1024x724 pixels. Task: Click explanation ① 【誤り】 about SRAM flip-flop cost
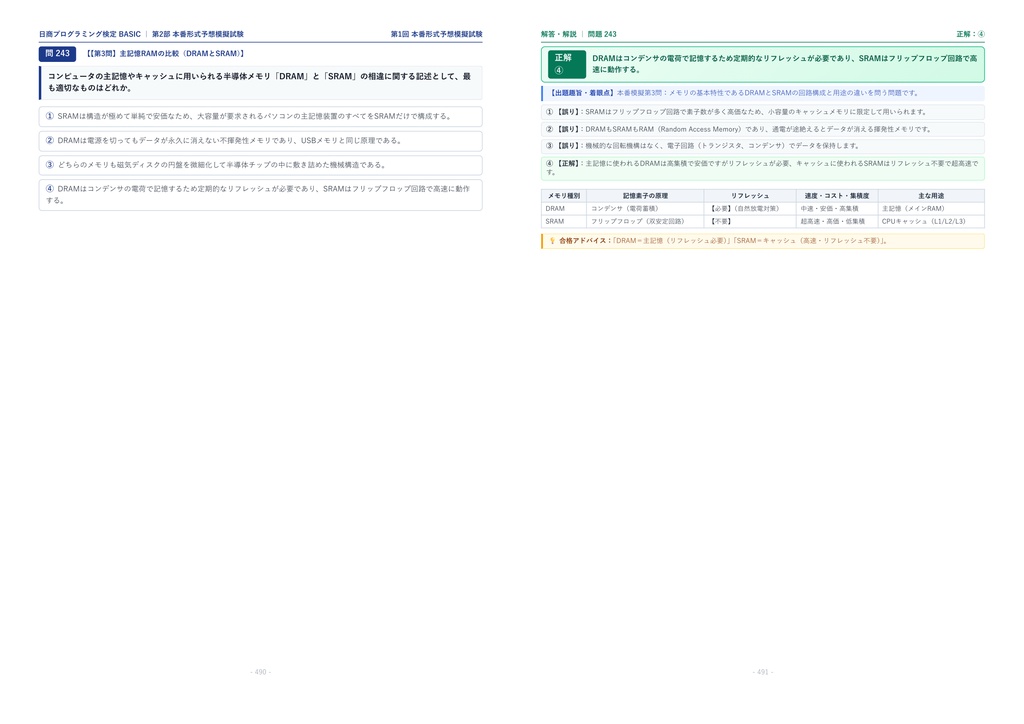tap(763, 112)
